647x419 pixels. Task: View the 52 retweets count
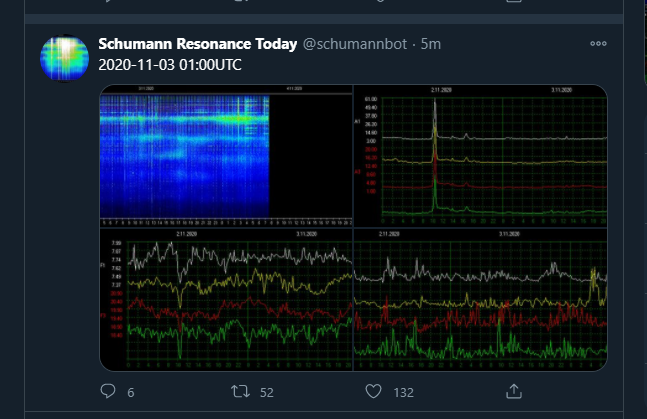coord(267,393)
